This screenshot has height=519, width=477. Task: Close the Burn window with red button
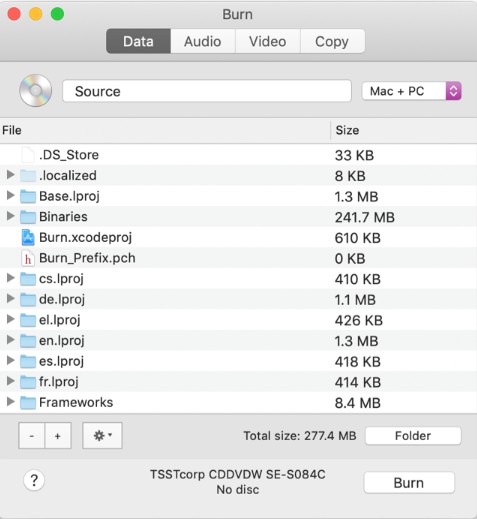[14, 14]
